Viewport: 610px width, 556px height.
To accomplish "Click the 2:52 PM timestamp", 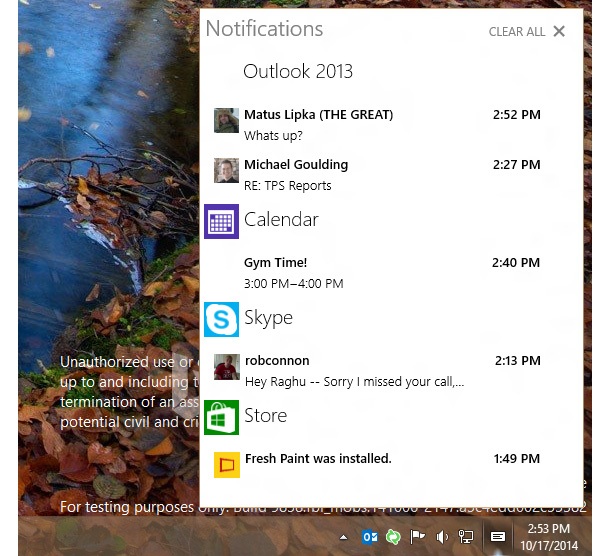I will [517, 115].
